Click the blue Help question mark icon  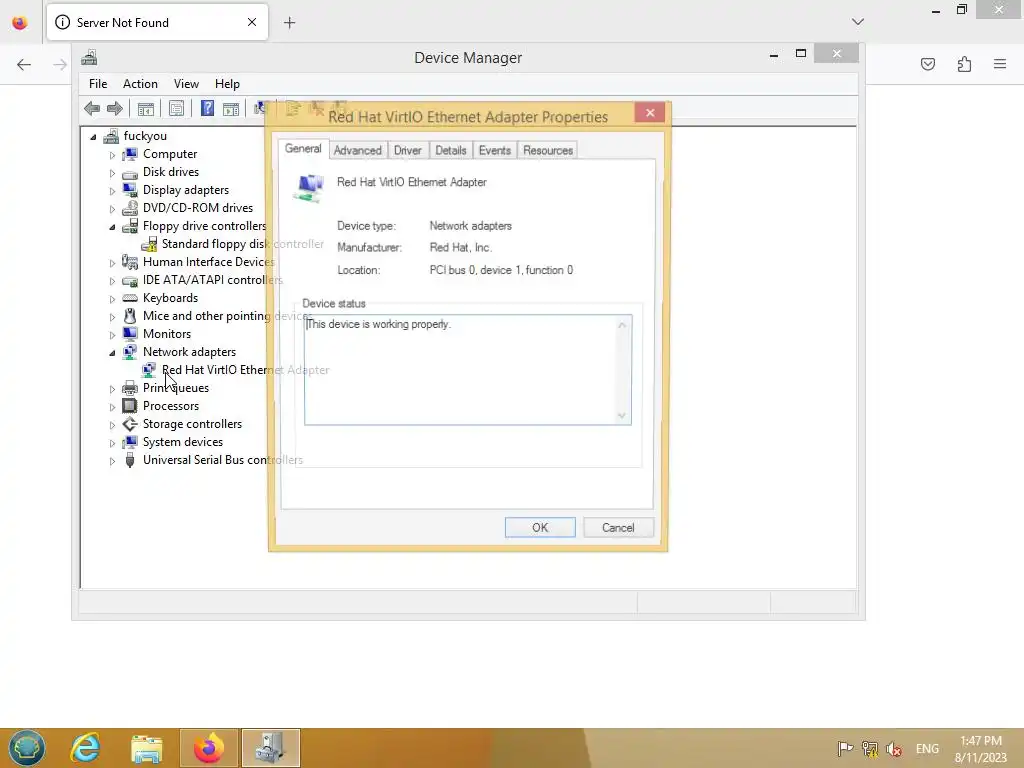207,108
